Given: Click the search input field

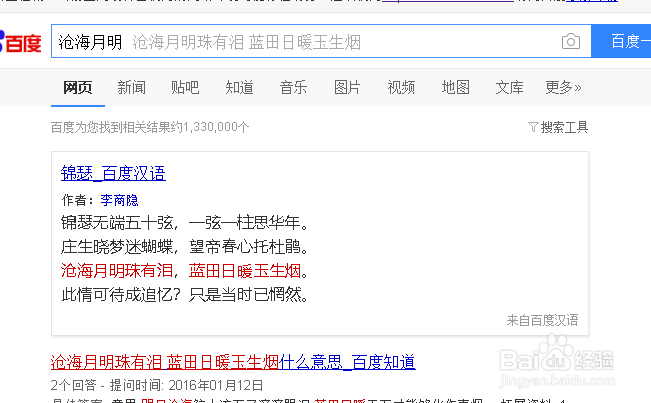Looking at the screenshot, I should 321,41.
